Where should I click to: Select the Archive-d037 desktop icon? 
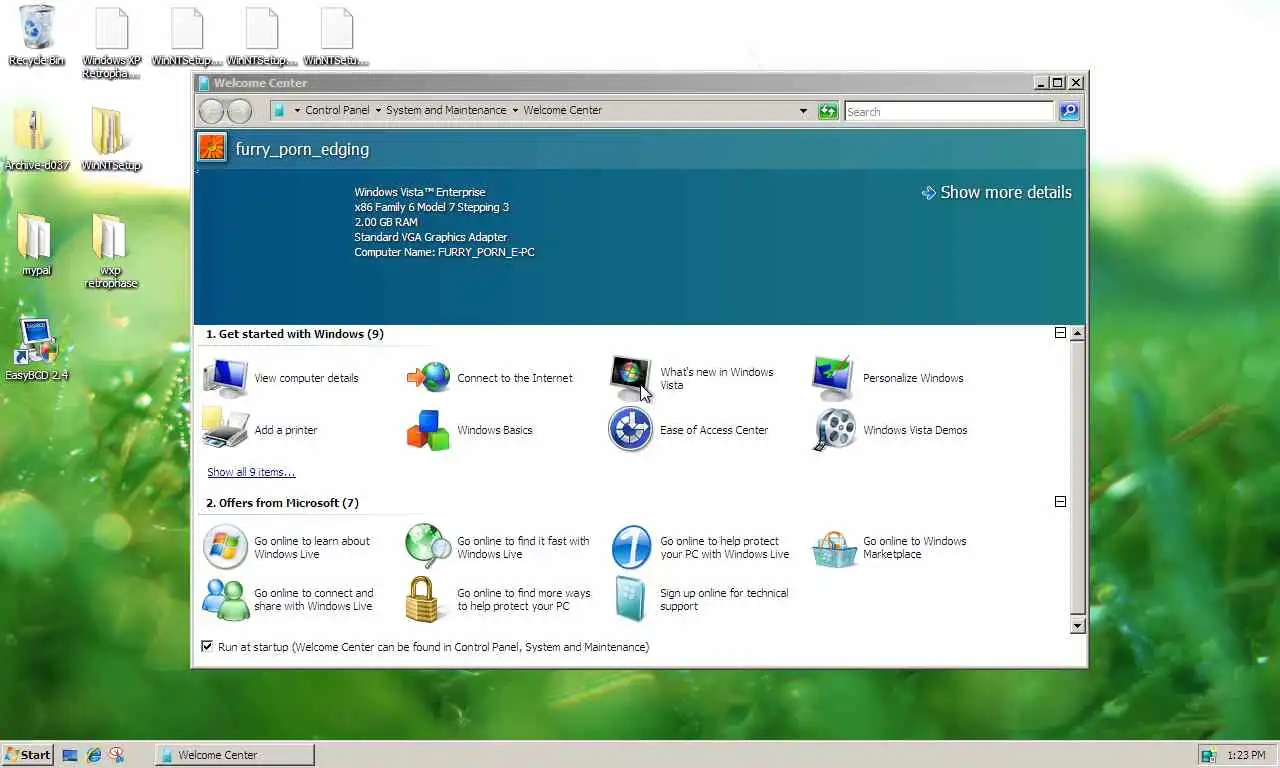[37, 140]
